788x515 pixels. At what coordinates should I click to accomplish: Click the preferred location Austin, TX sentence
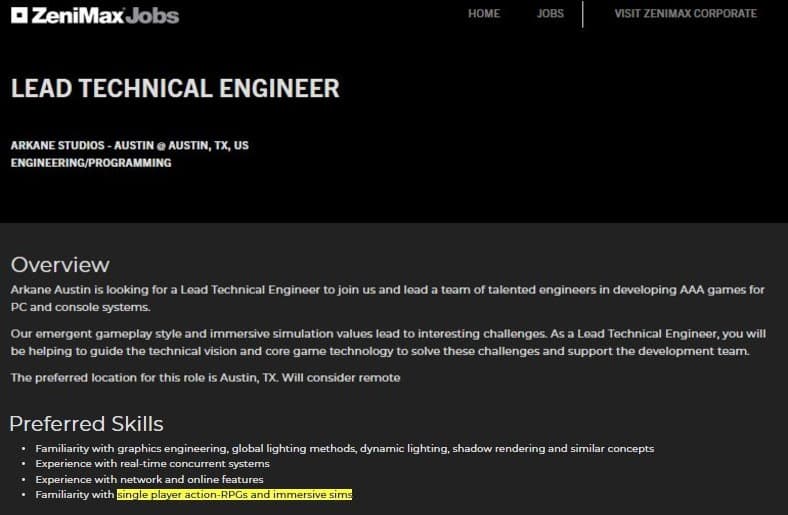[x=205, y=377]
